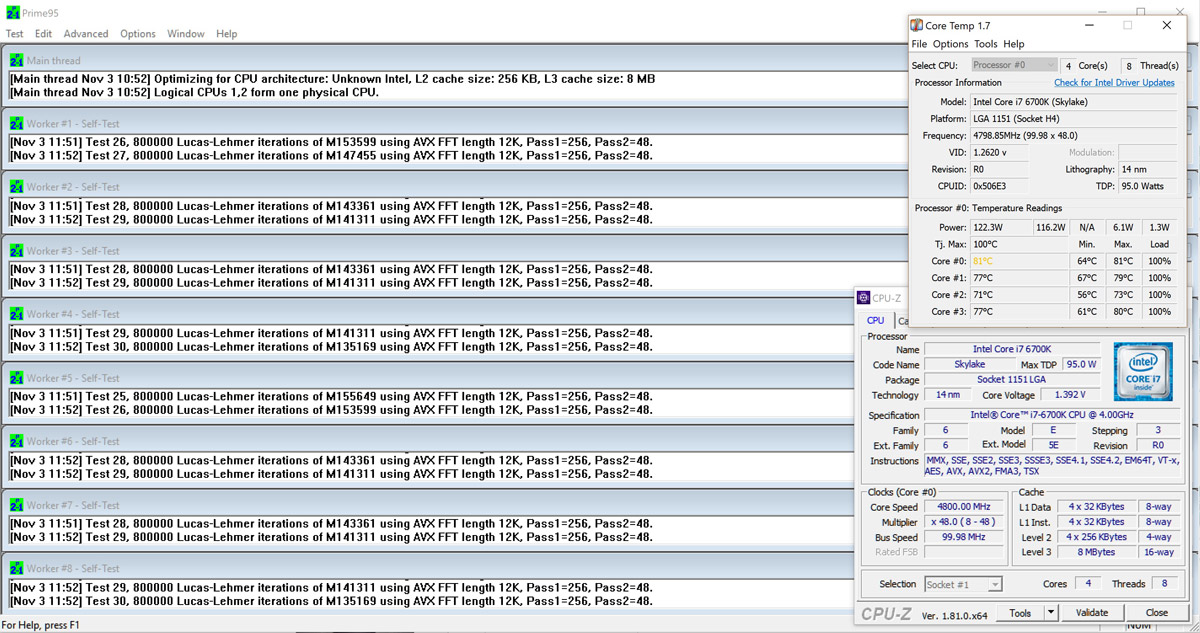
Task: Close the Core Temp window
Action: coord(1167,25)
